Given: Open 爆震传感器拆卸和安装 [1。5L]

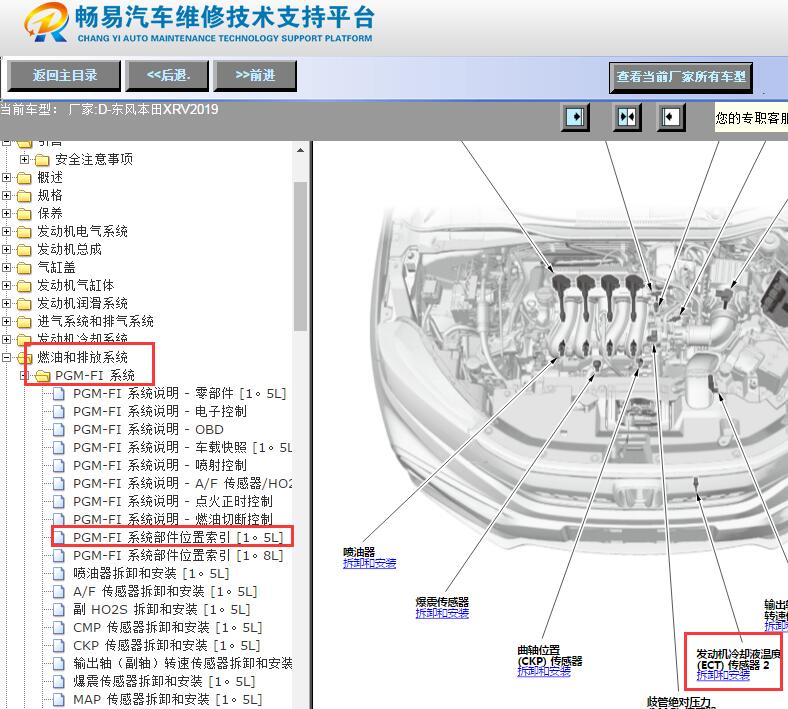Looking at the screenshot, I should click(x=164, y=682).
